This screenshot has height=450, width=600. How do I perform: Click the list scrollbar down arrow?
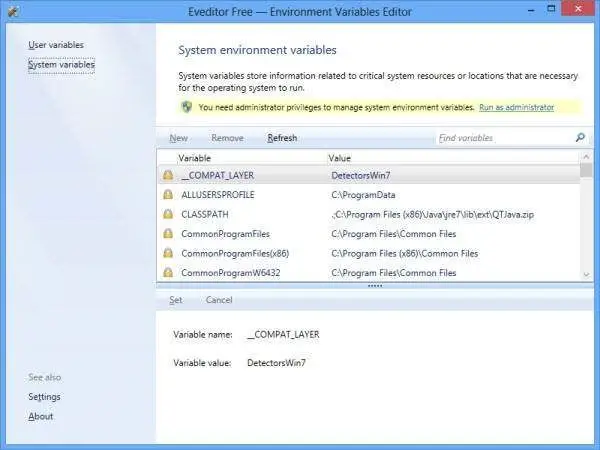click(586, 274)
